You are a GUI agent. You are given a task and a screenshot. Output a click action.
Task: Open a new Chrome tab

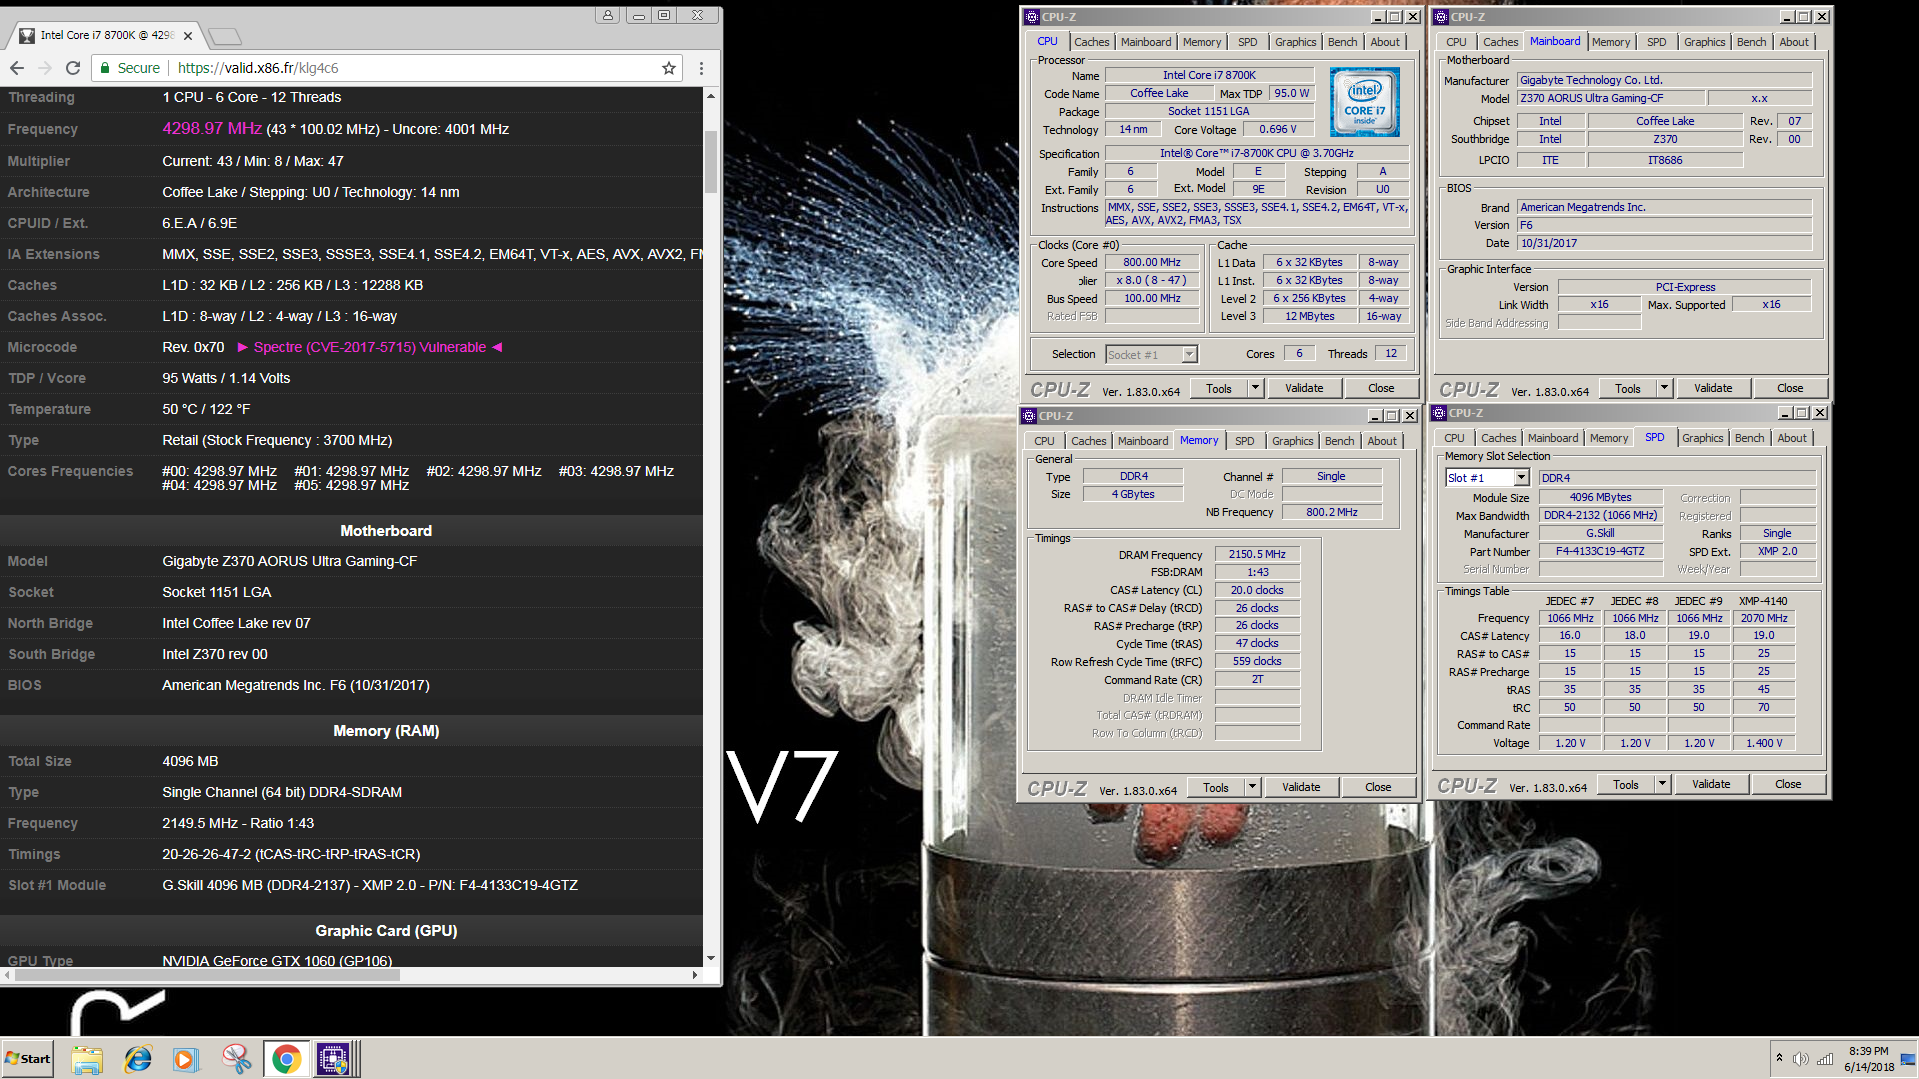(226, 36)
